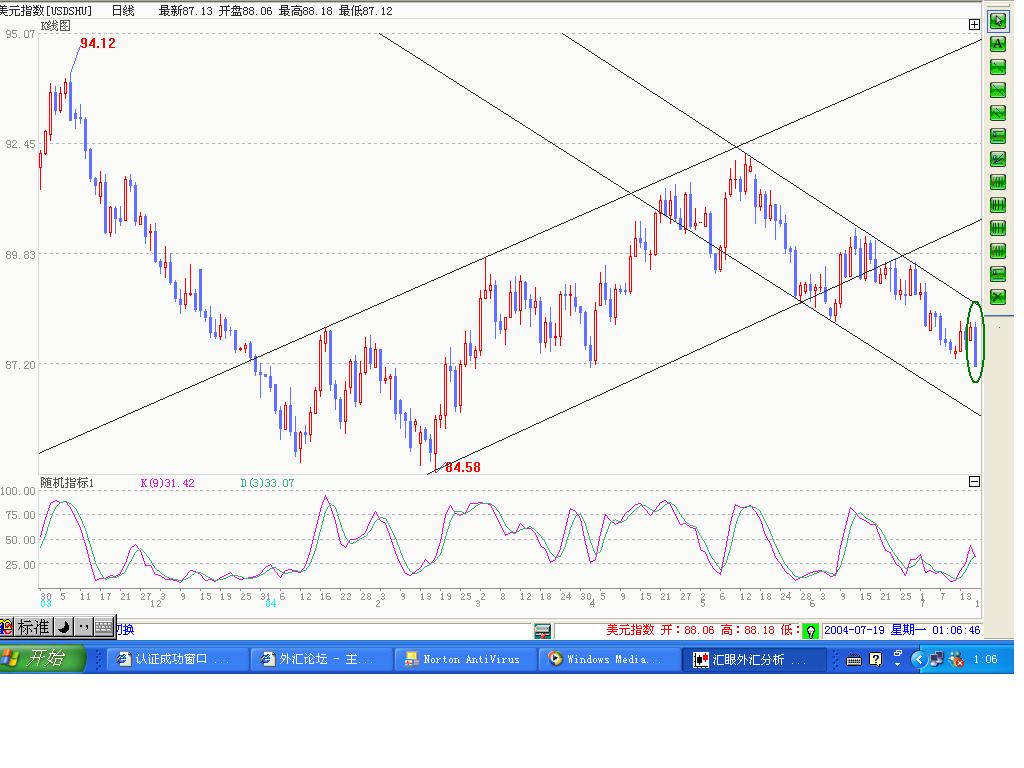This screenshot has width=1024, height=768.
Task: Click the IME logo icon at the bar's left end
Action: pos(7,627)
